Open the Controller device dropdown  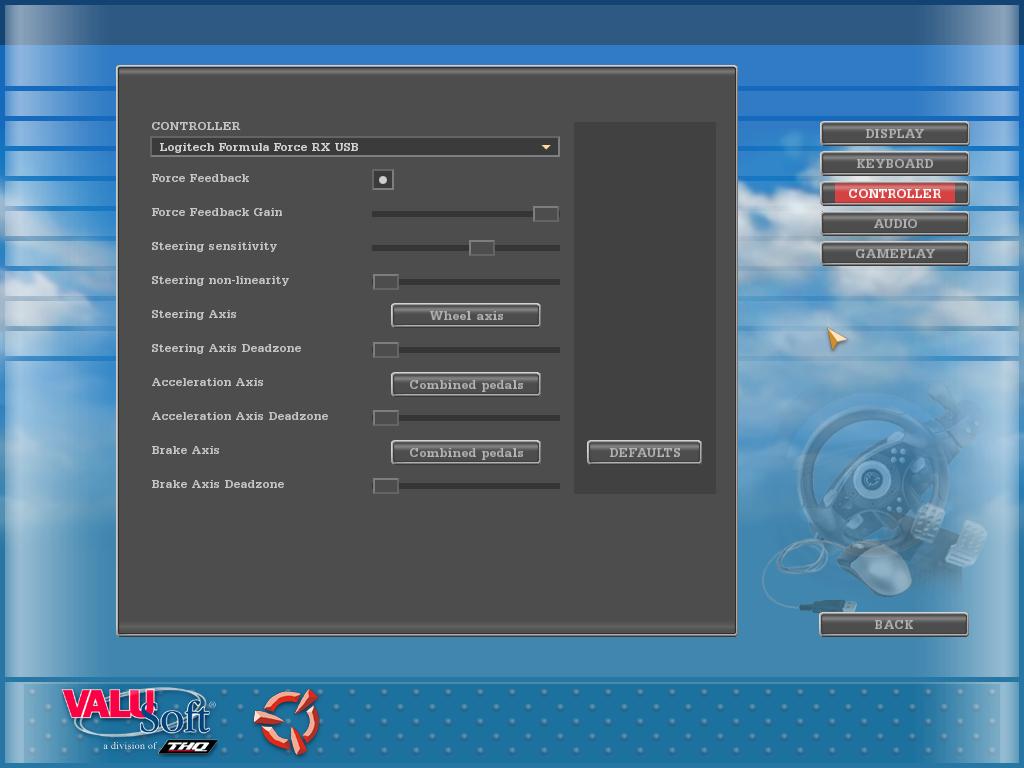tap(354, 147)
